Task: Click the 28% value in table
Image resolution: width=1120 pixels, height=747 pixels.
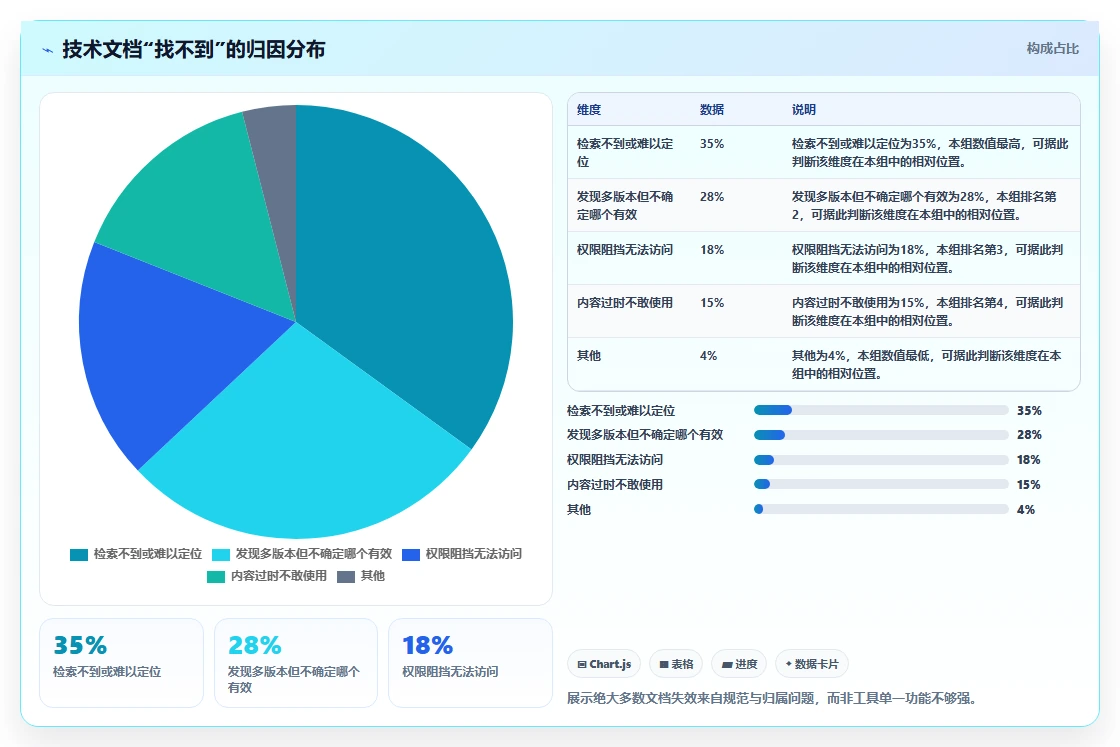Action: 712,196
